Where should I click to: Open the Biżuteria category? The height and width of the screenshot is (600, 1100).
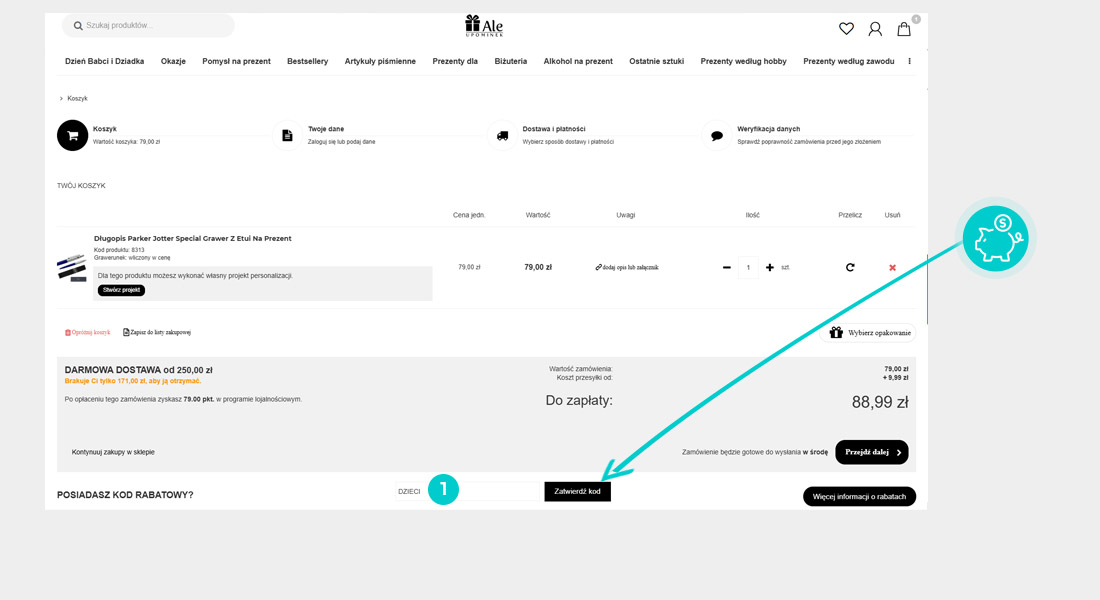point(510,61)
